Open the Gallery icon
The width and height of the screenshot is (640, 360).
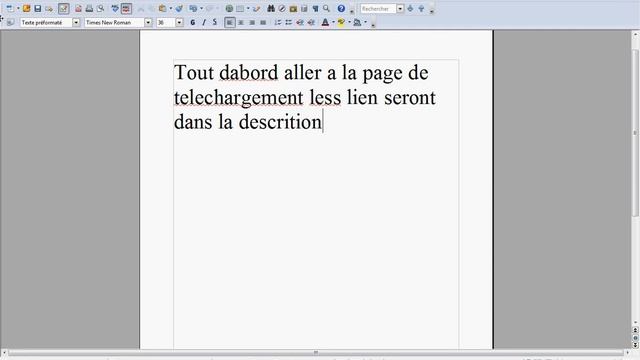pos(293,9)
